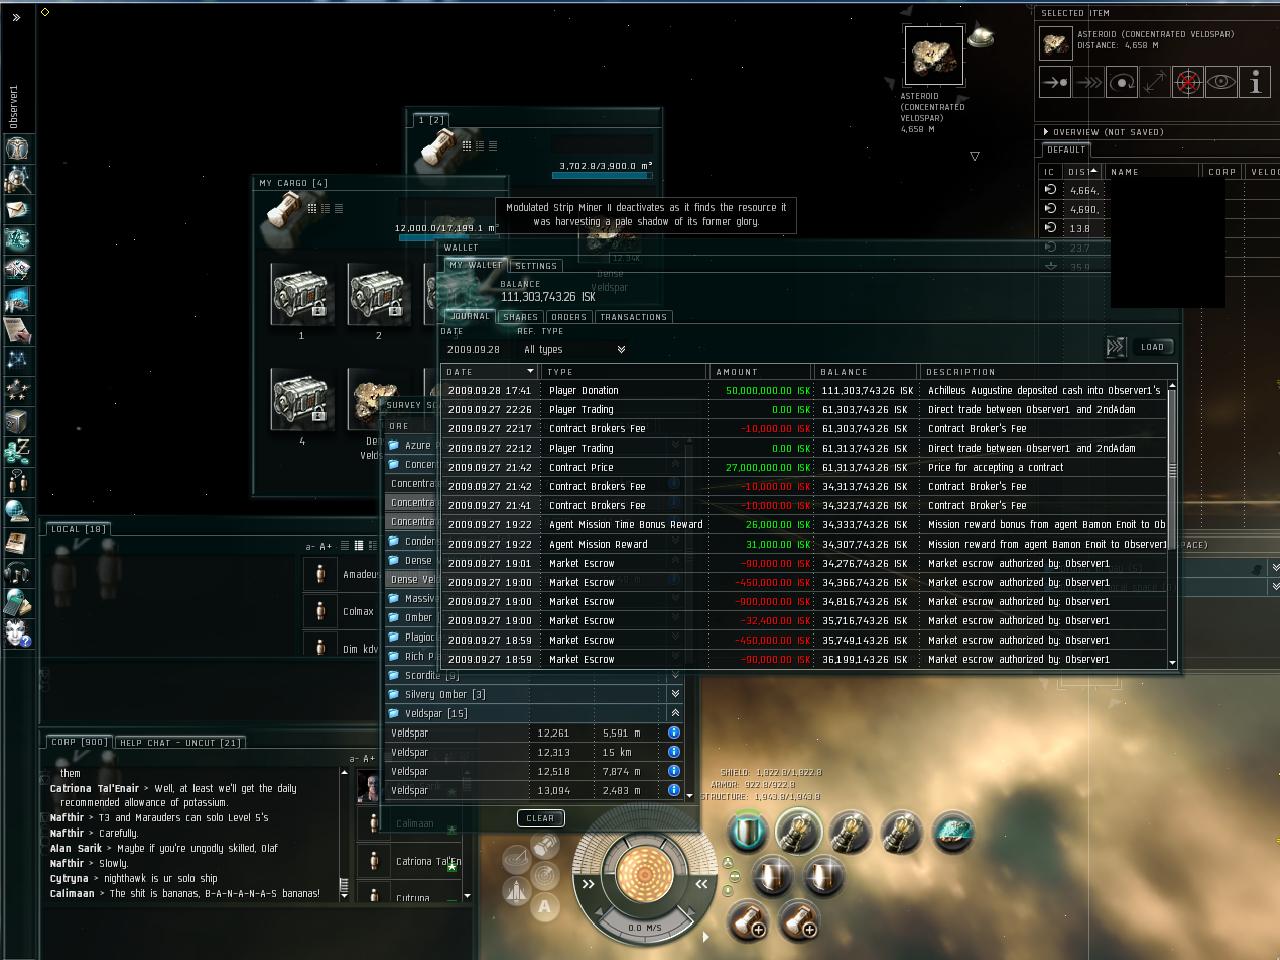
Task: Switch to the Orders tab in Wallet
Action: pos(569,317)
